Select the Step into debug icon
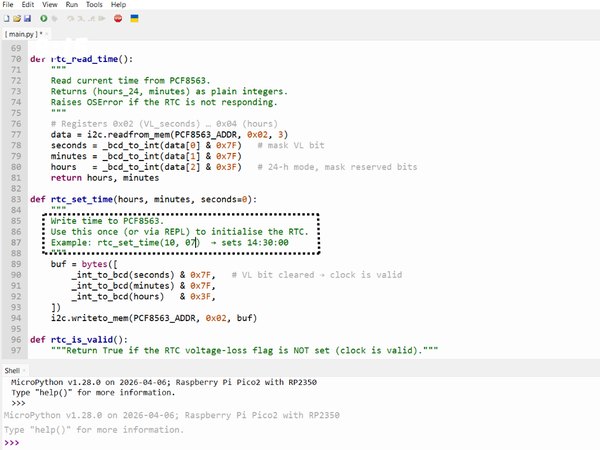Screen dimensions: 600x450 81,18
